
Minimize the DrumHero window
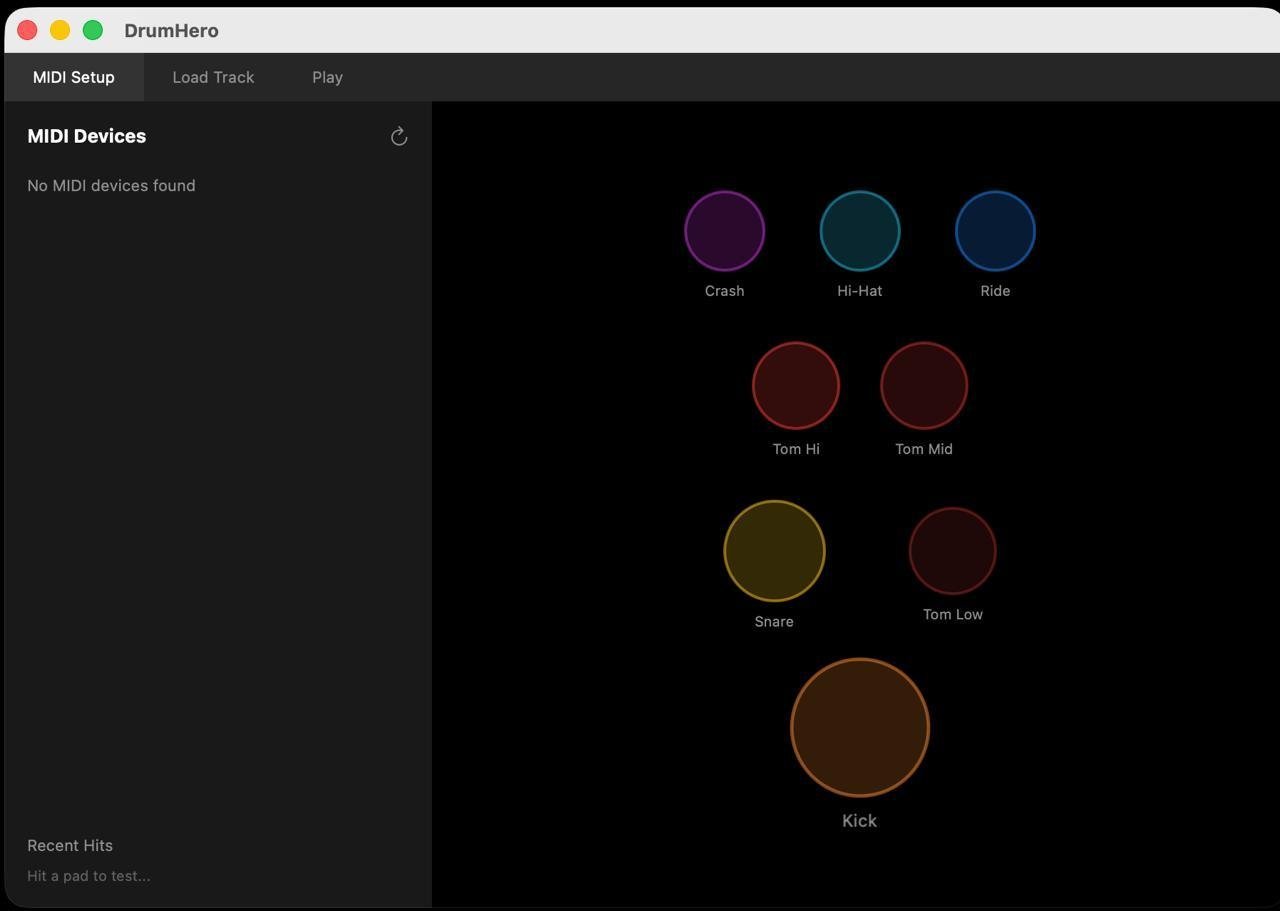pos(60,30)
